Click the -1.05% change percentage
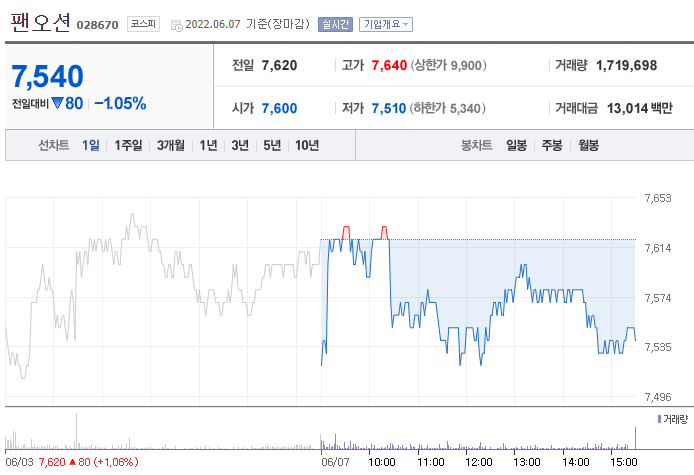 point(120,104)
